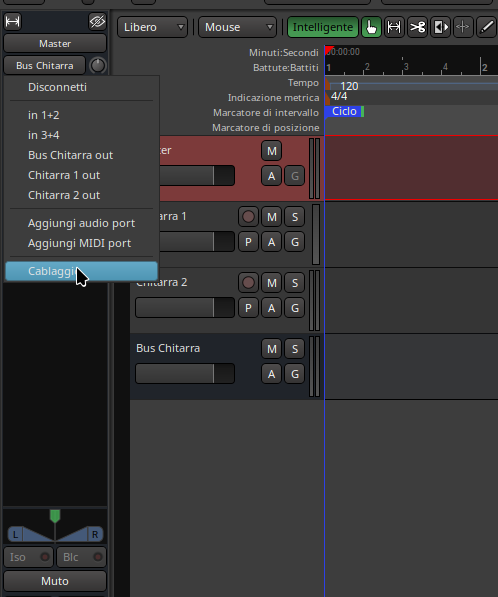
Task: Hide mixer strip with crossed-eye icon
Action: coord(97,21)
